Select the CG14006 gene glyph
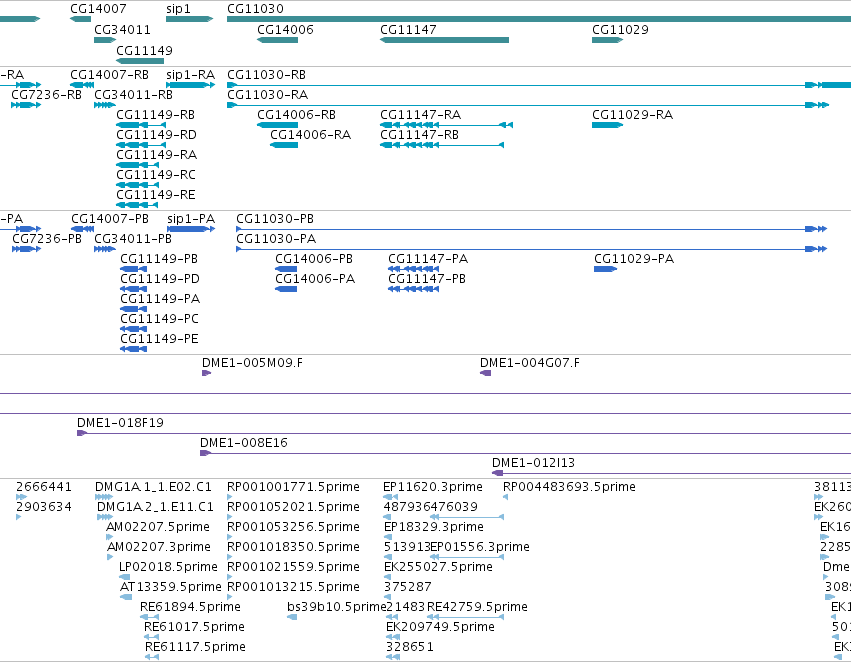Screen dimensions: 851x662 [x=277, y=40]
